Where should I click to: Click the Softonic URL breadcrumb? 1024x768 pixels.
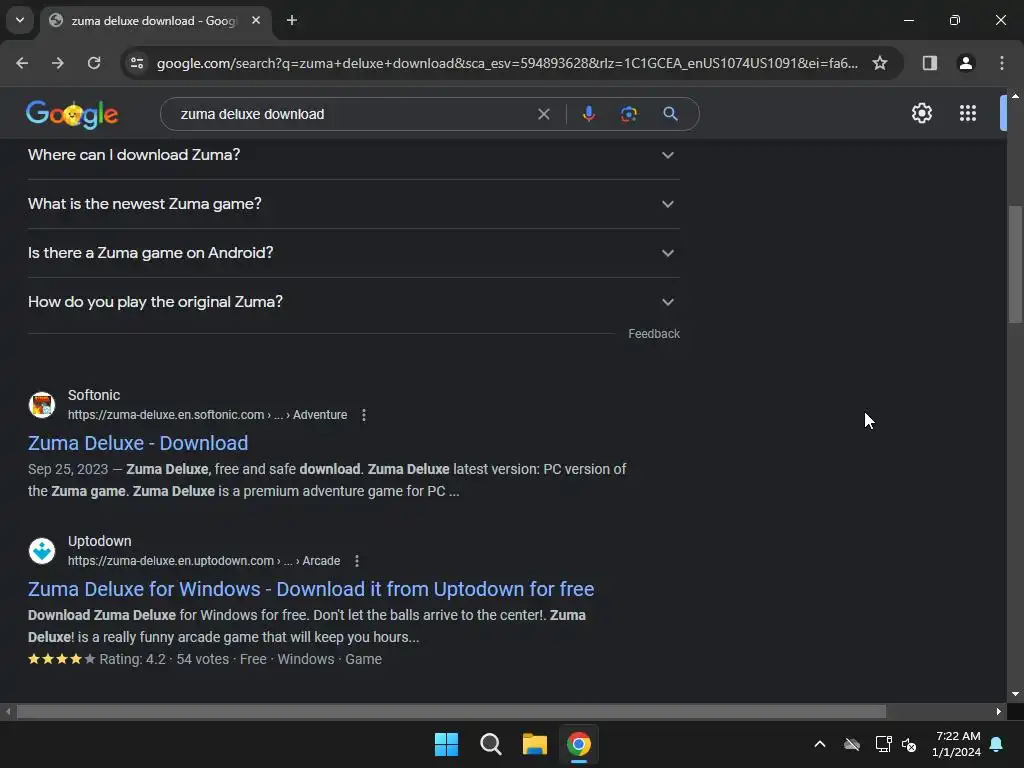[207, 415]
